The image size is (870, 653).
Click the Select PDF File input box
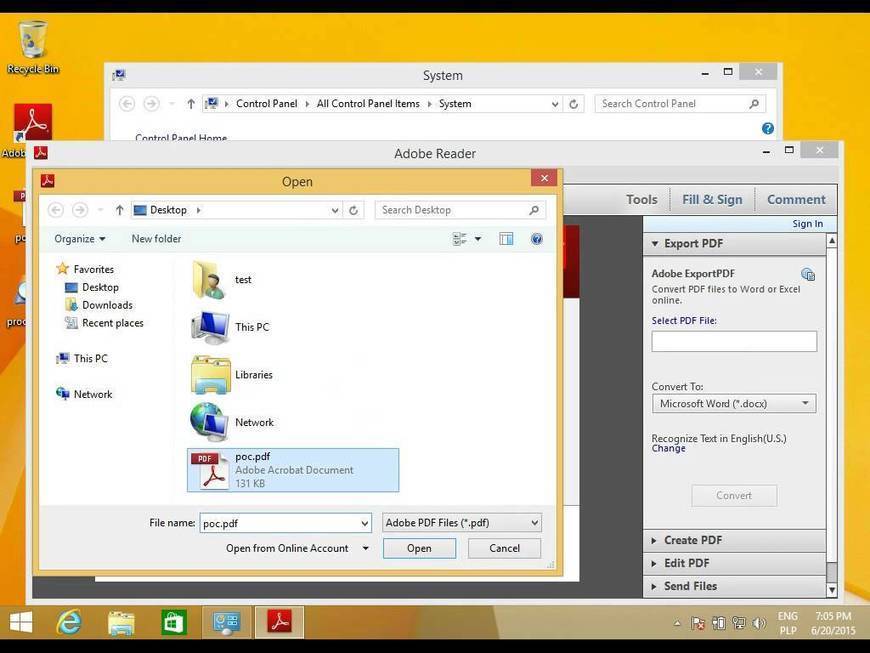point(734,341)
